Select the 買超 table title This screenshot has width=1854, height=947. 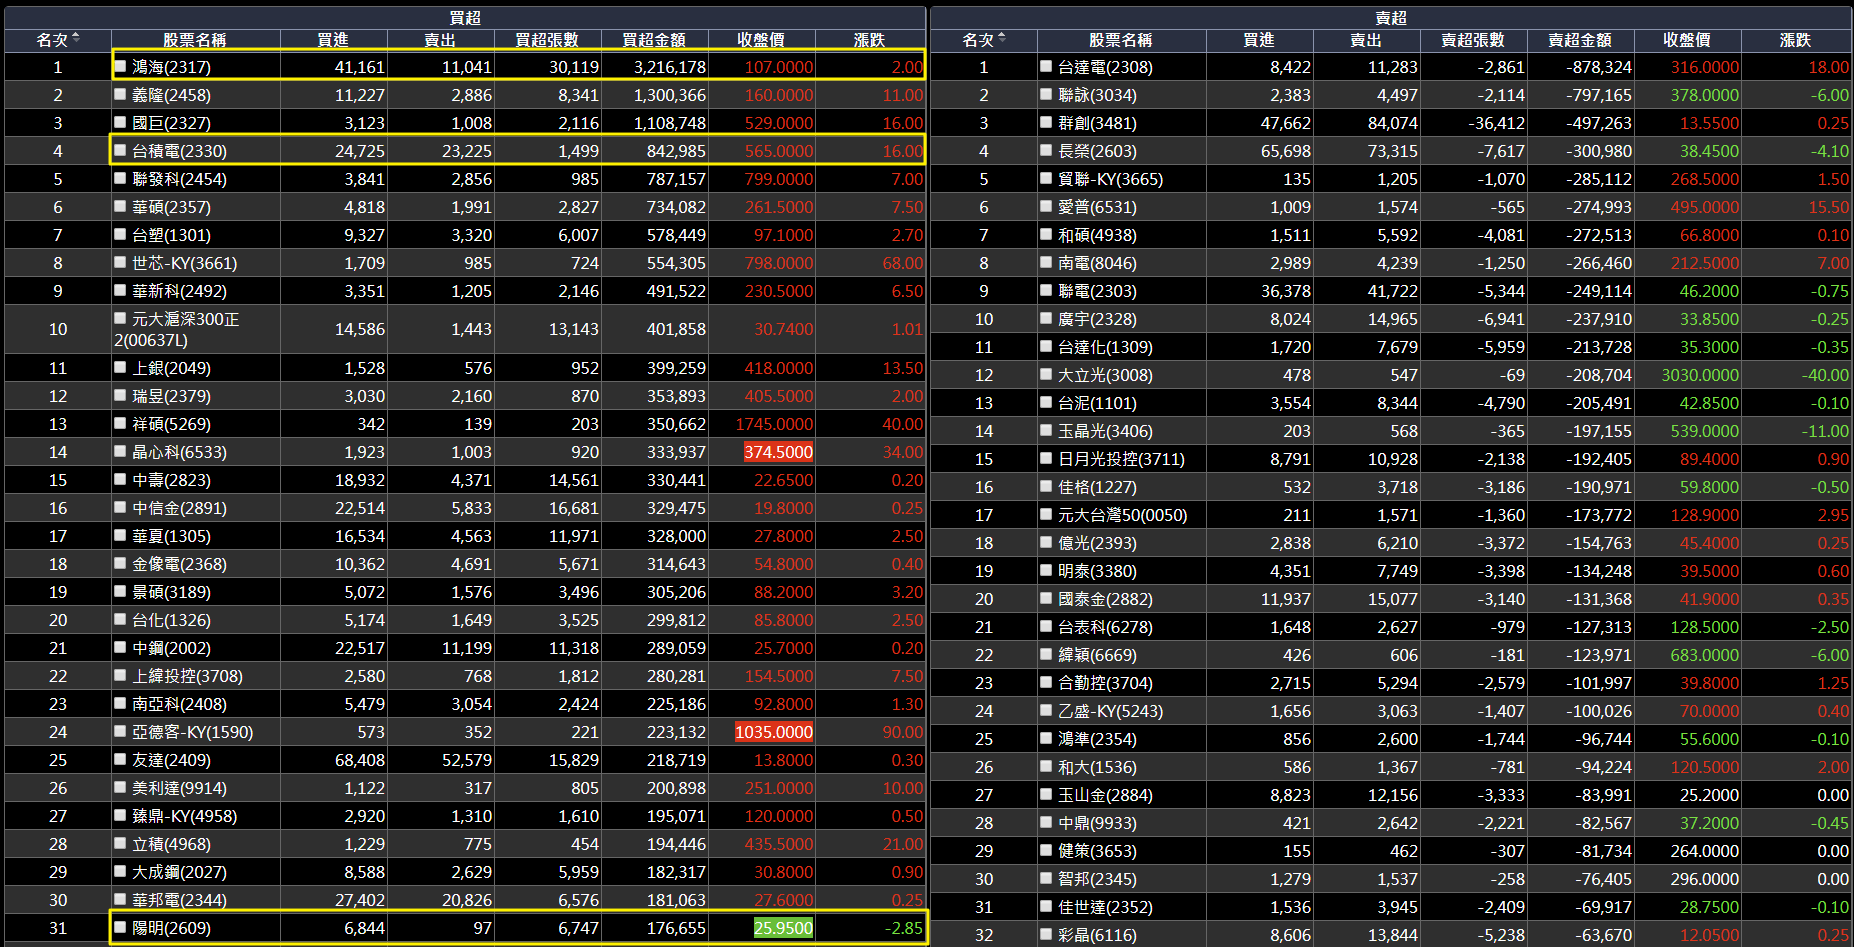(x=465, y=18)
